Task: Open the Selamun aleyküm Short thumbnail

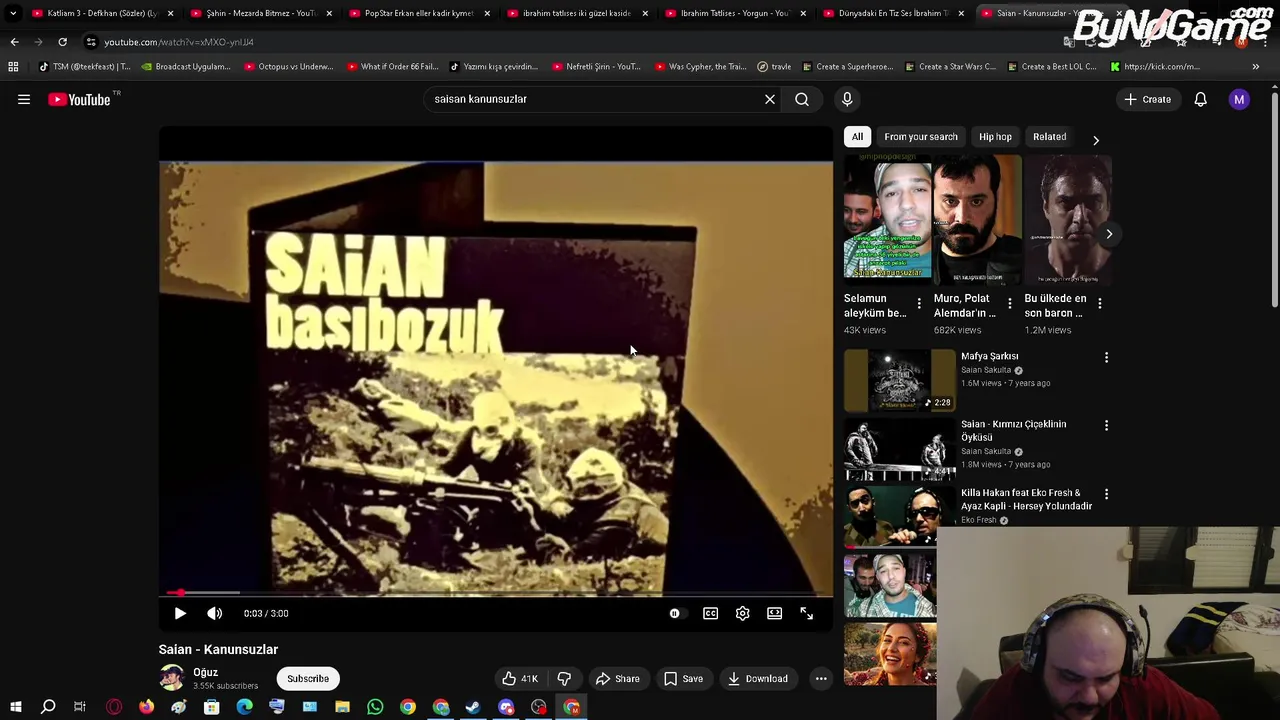Action: (x=887, y=220)
